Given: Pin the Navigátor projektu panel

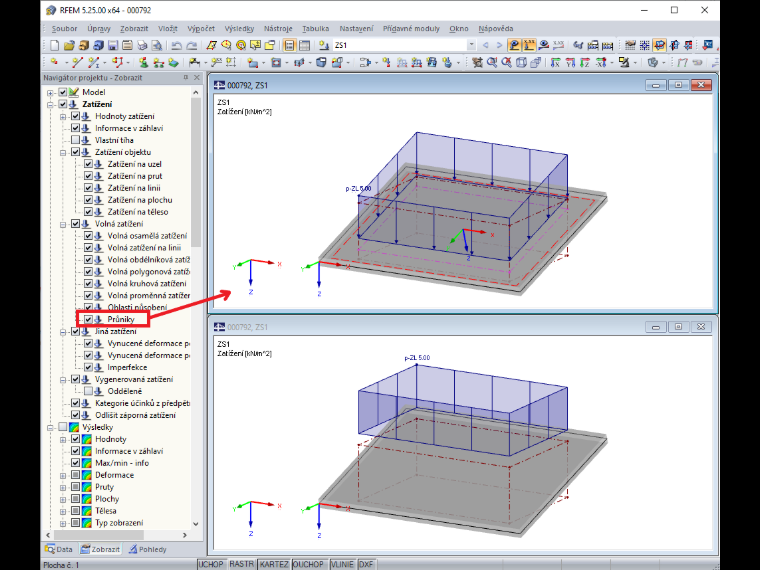Looking at the screenshot, I should coord(186,78).
